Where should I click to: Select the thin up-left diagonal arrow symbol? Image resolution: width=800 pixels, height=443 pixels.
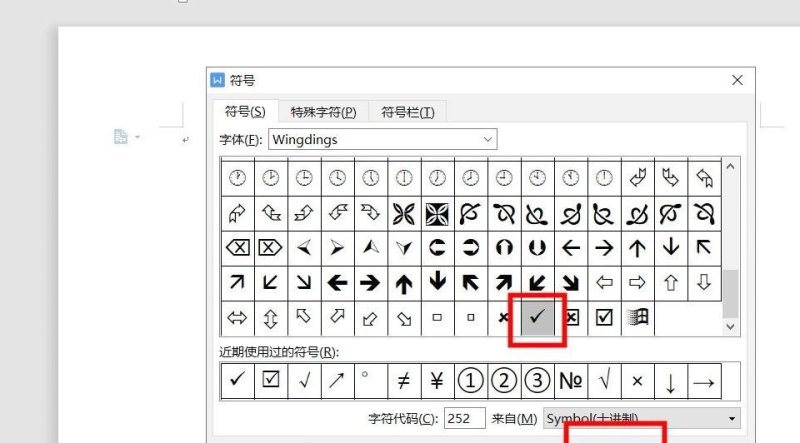click(x=704, y=248)
